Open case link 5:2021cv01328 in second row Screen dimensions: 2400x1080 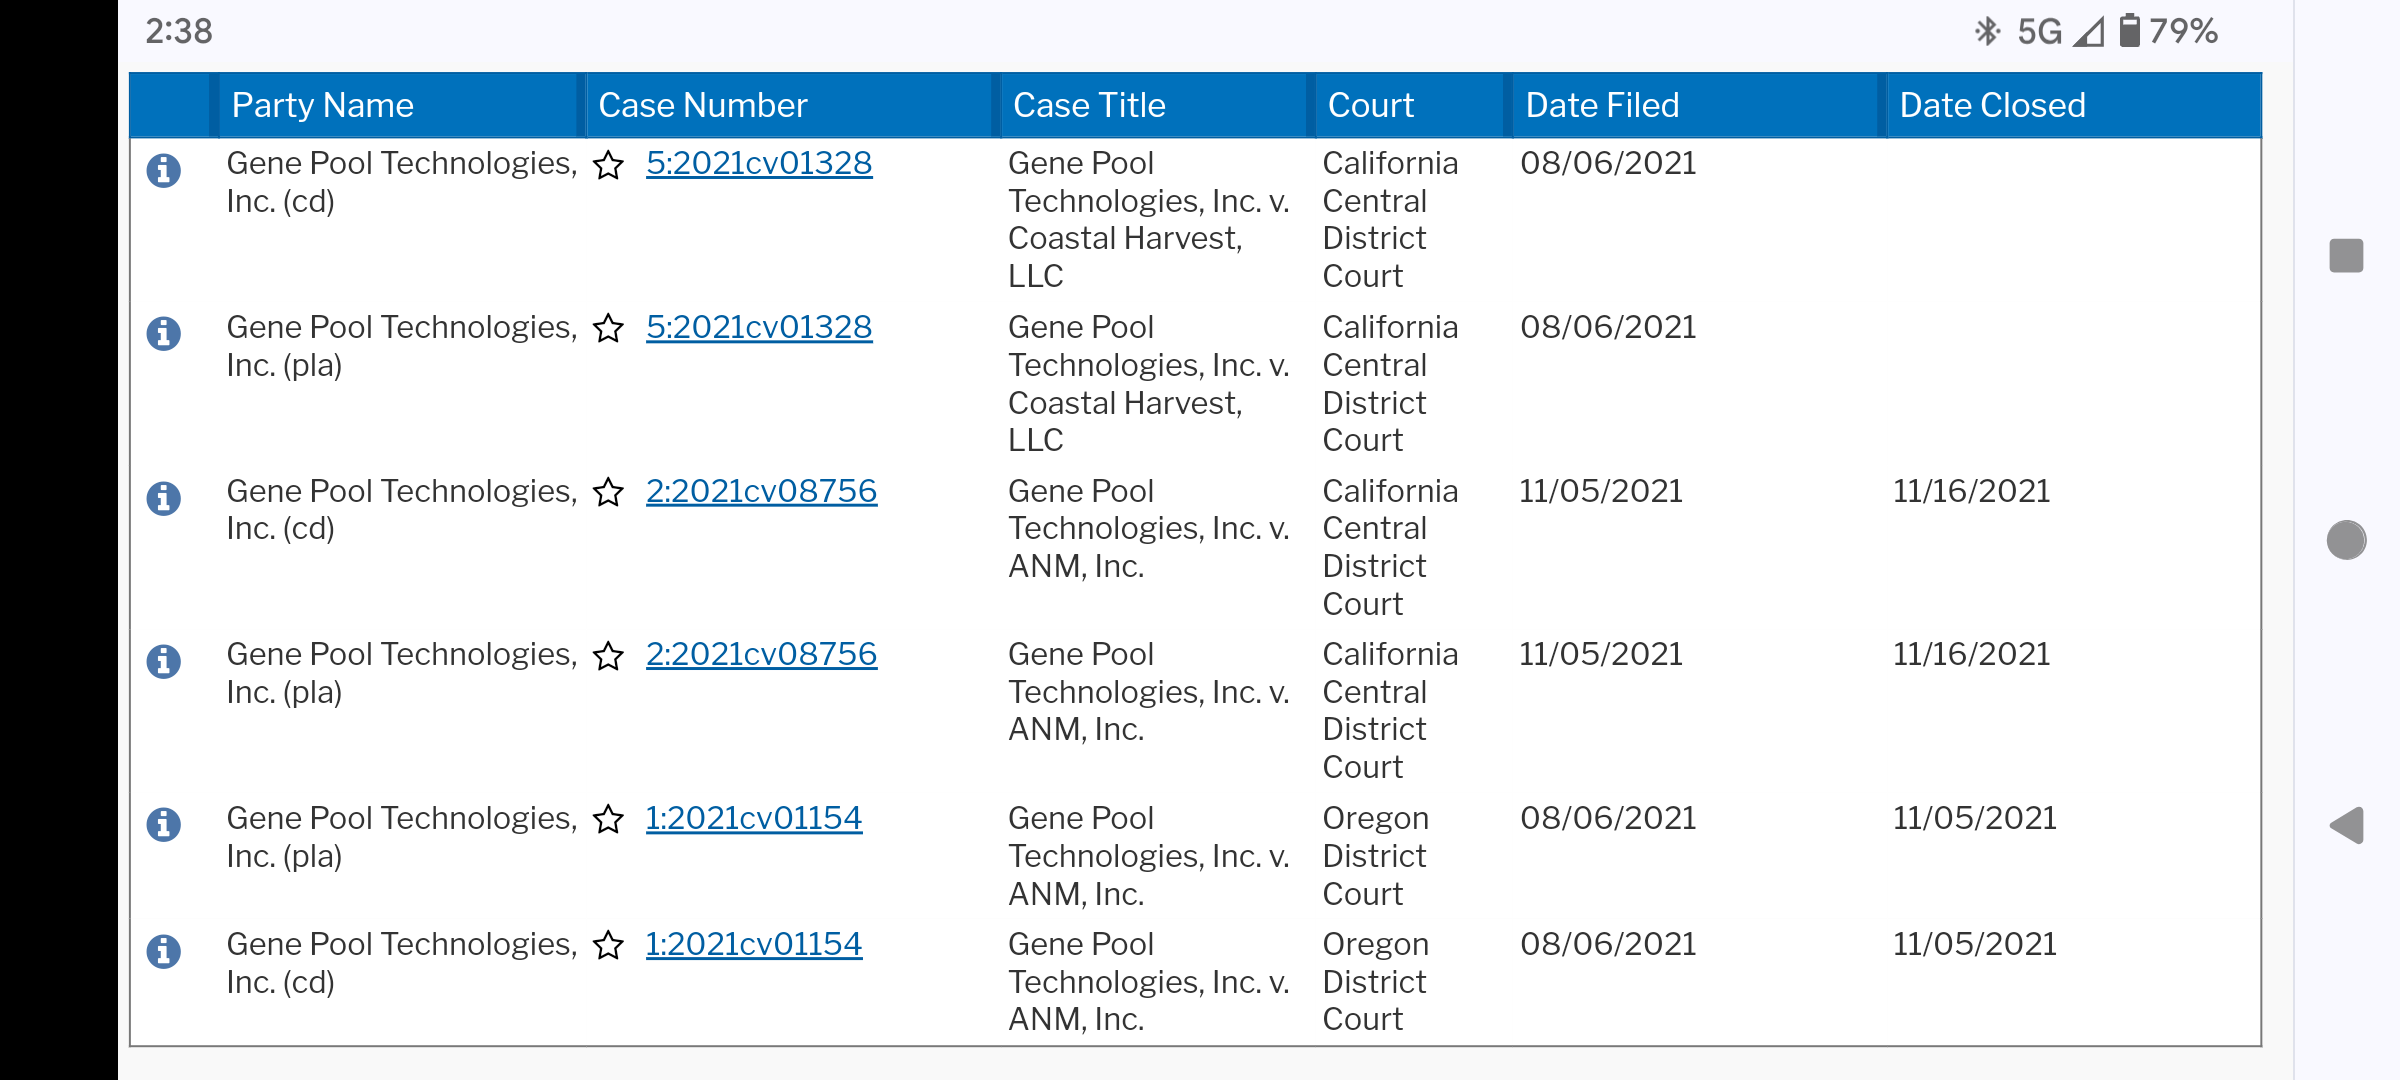759,327
